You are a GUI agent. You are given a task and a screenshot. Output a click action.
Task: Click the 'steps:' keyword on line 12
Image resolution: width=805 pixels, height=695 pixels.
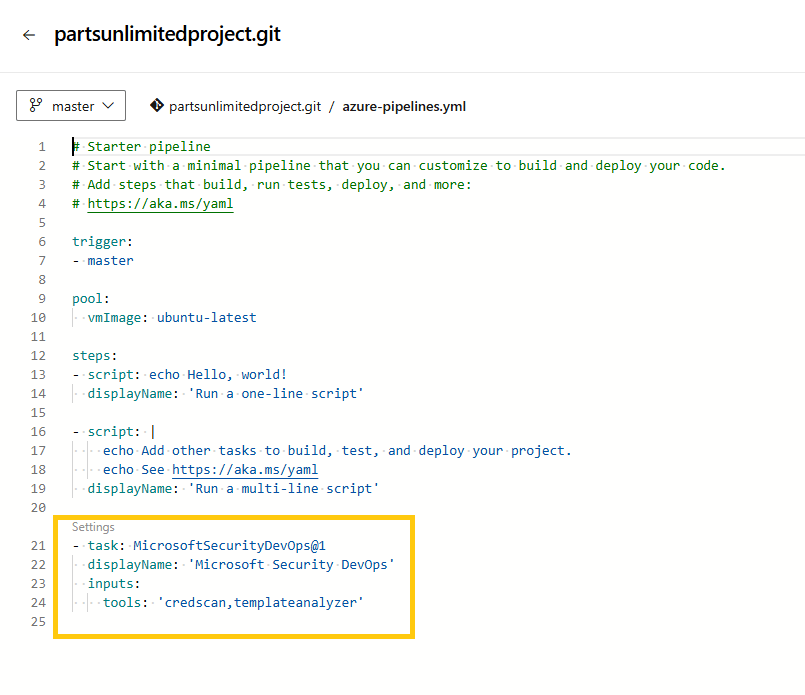pos(95,356)
